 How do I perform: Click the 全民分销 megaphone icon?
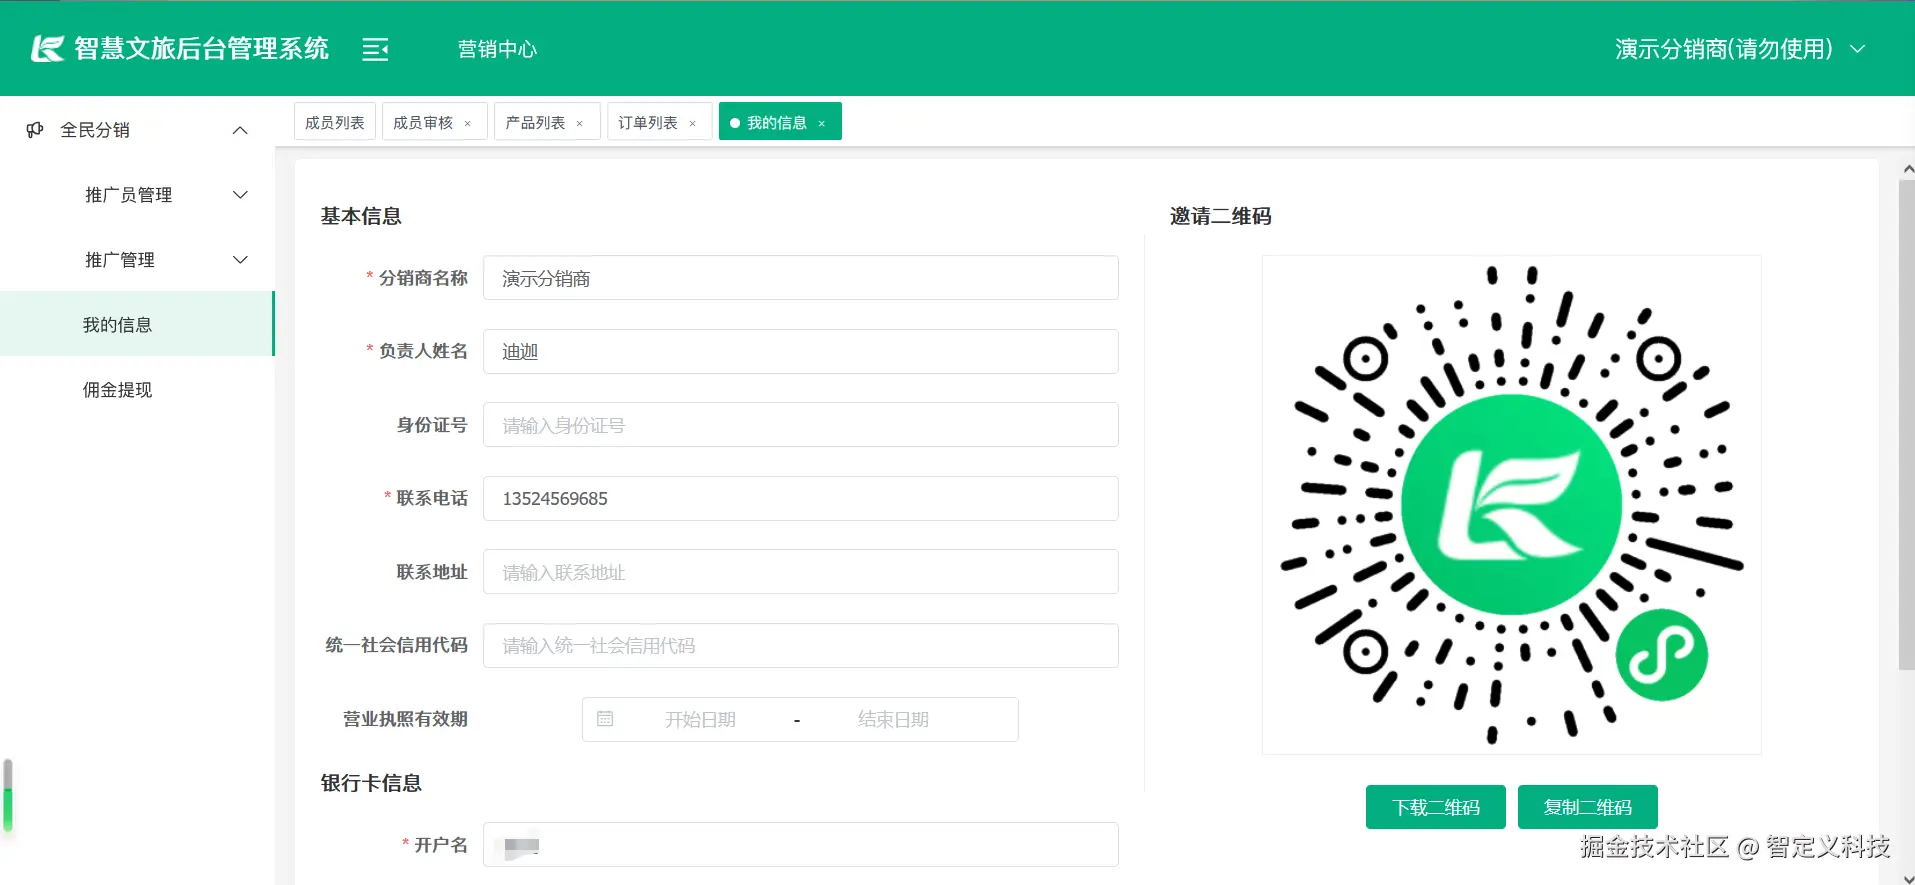point(35,130)
